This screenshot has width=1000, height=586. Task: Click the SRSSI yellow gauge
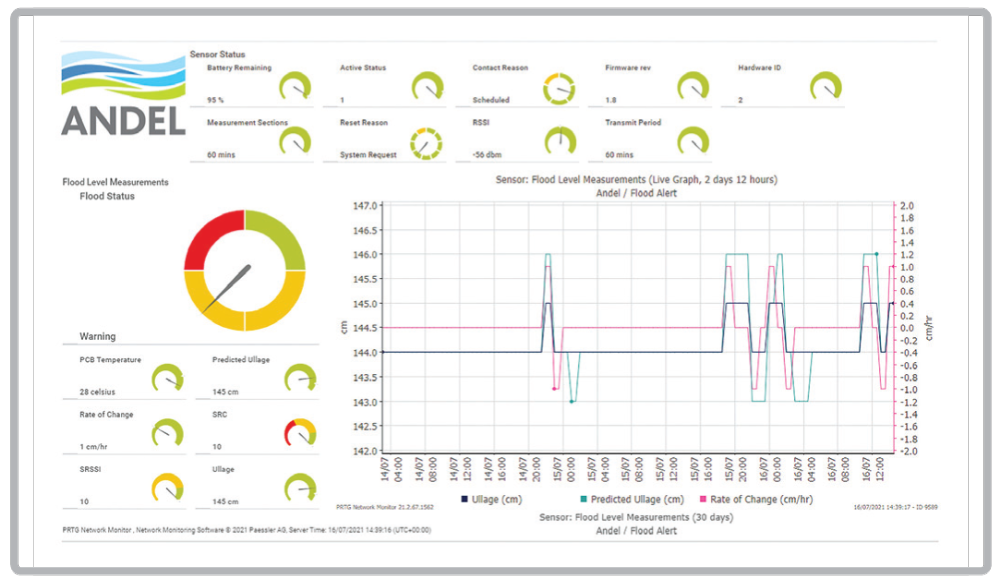coord(167,488)
